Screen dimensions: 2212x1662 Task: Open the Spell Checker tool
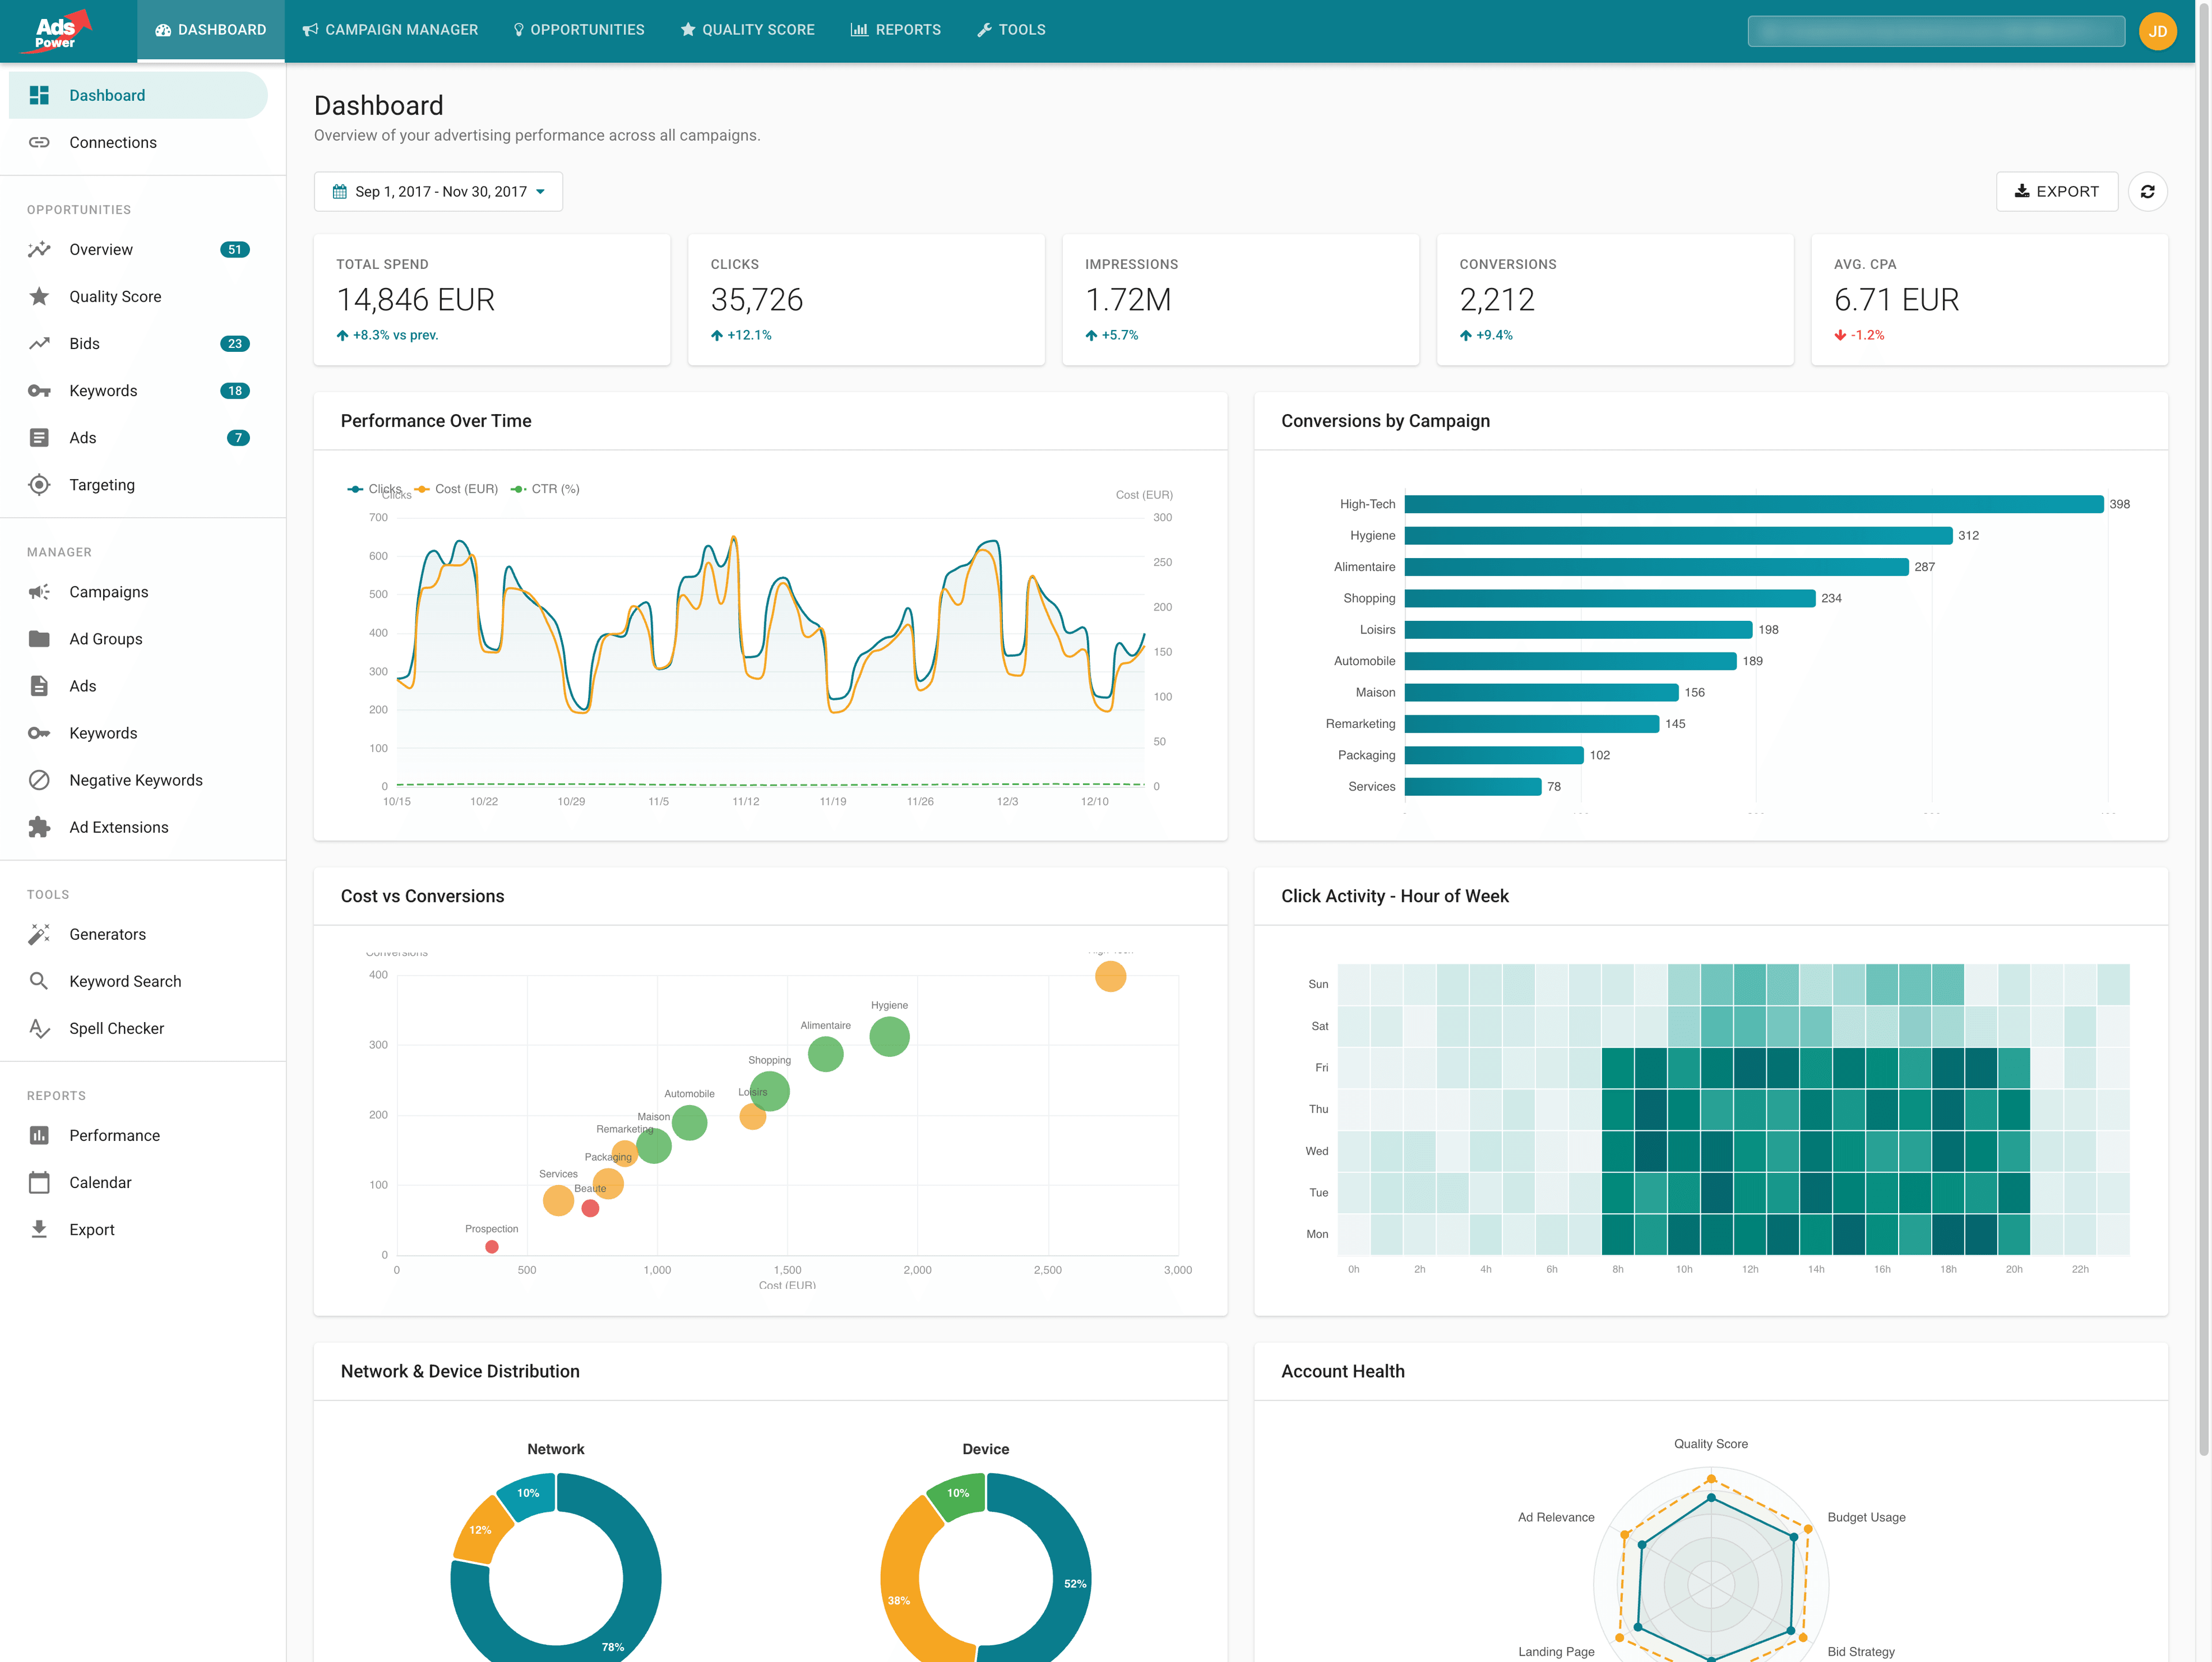(116, 1028)
